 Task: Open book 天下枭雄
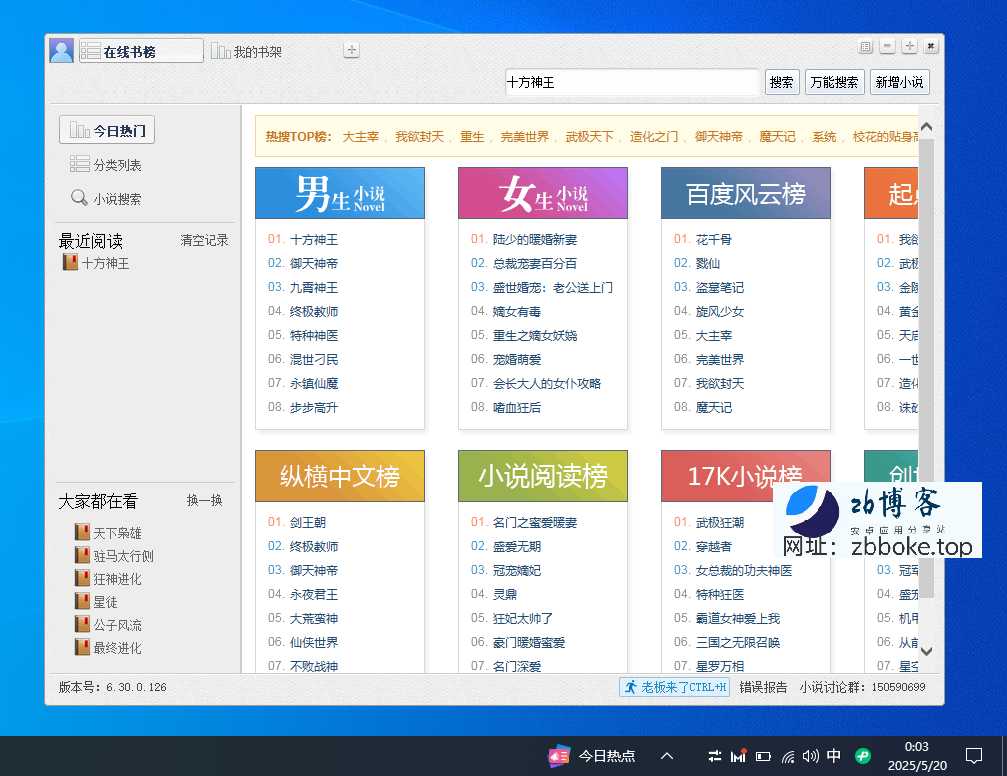pos(108,533)
